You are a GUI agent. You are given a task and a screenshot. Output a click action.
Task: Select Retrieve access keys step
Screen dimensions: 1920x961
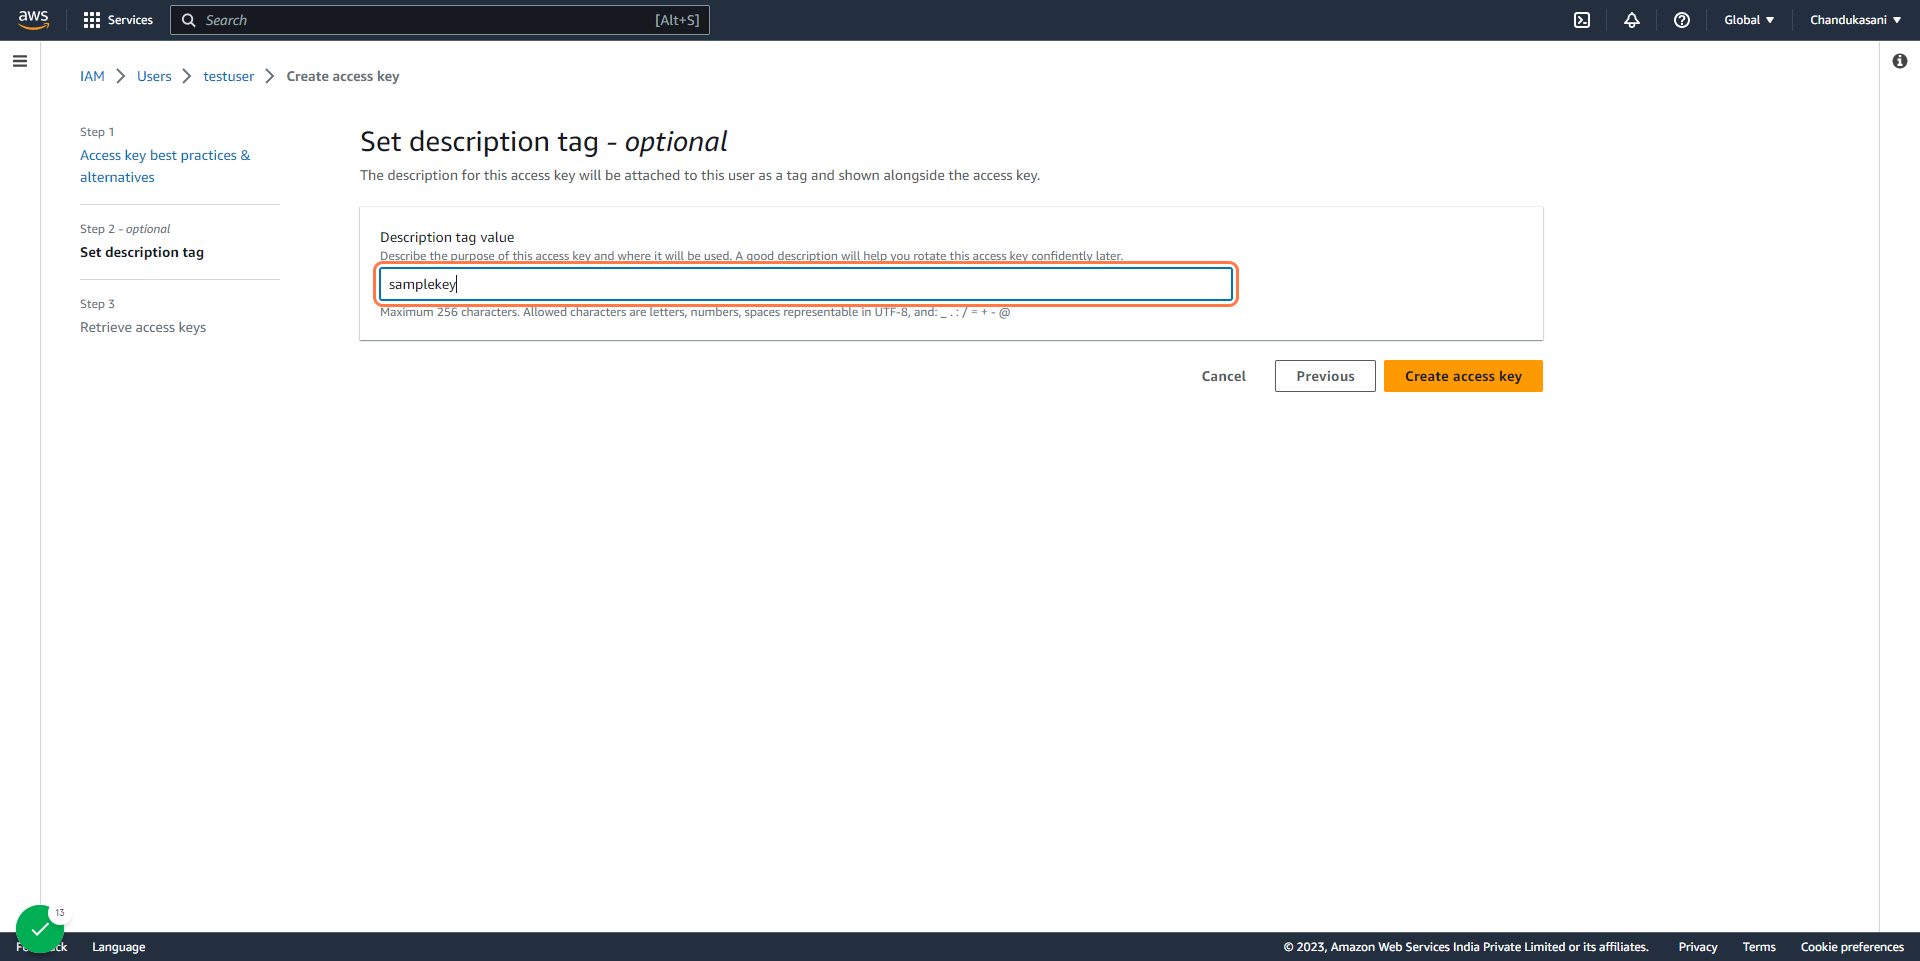[x=143, y=327]
